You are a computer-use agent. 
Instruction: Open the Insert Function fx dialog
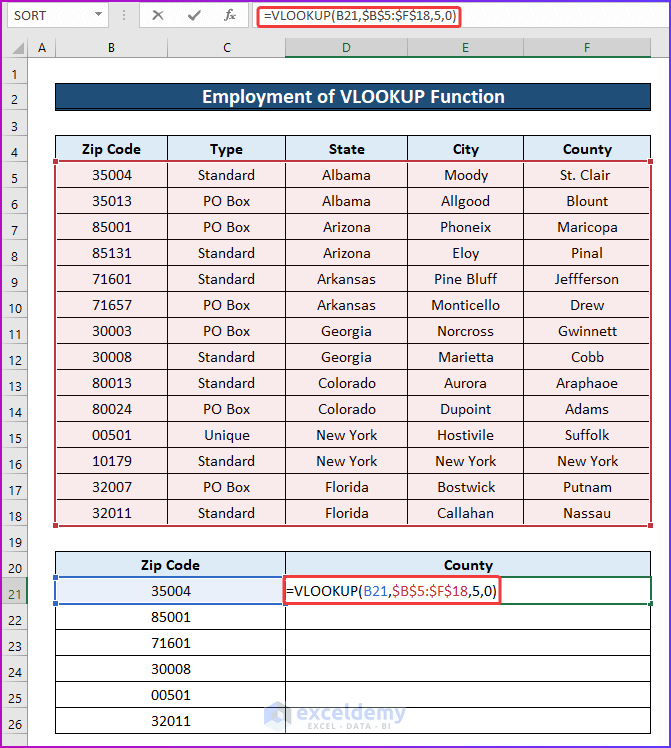tap(229, 16)
